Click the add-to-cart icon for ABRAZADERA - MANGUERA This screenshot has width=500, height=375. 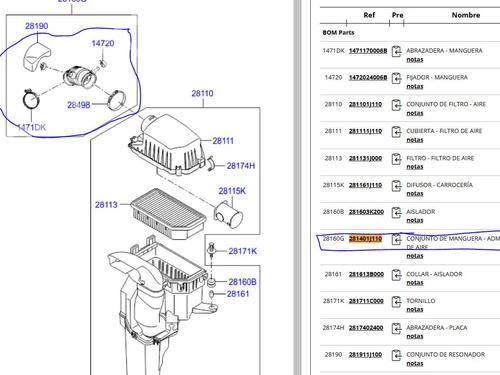396,51
